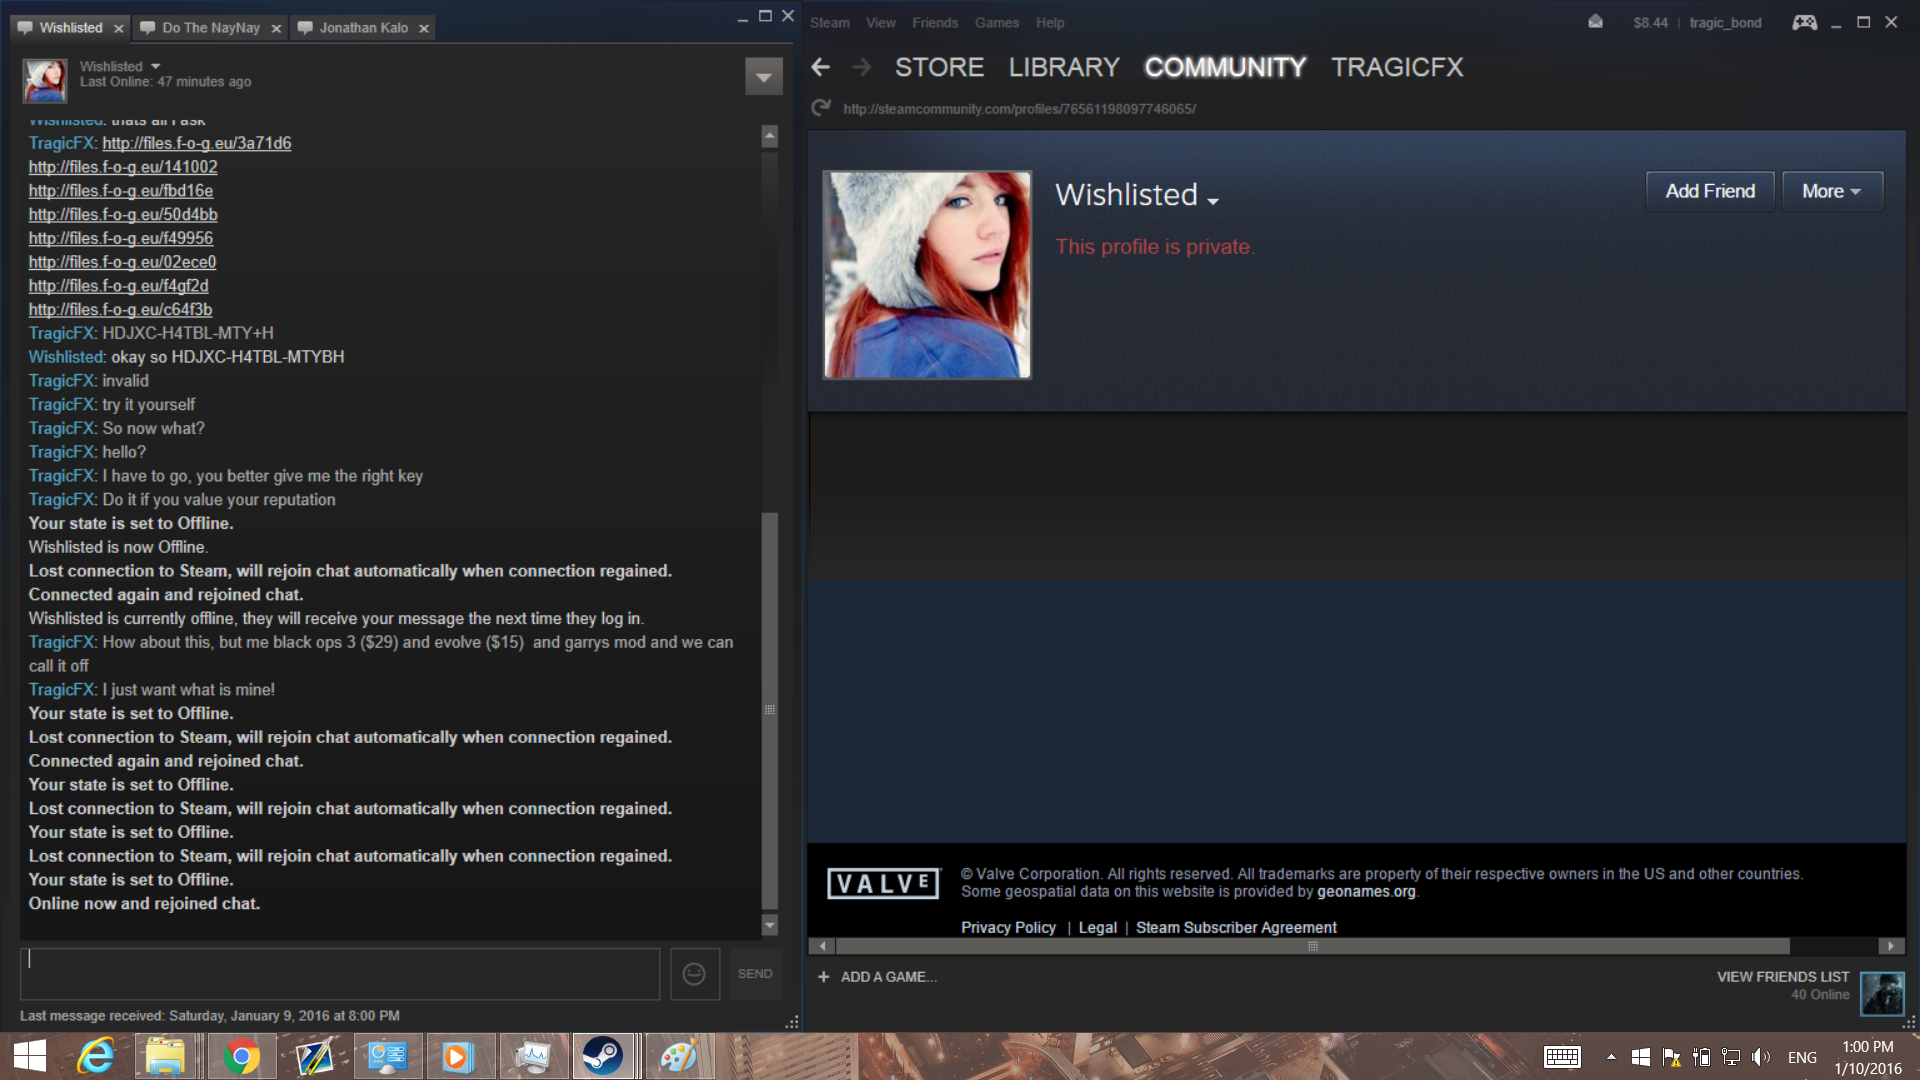Click the browser back arrow icon
The width and height of the screenshot is (1920, 1080).
(821, 67)
